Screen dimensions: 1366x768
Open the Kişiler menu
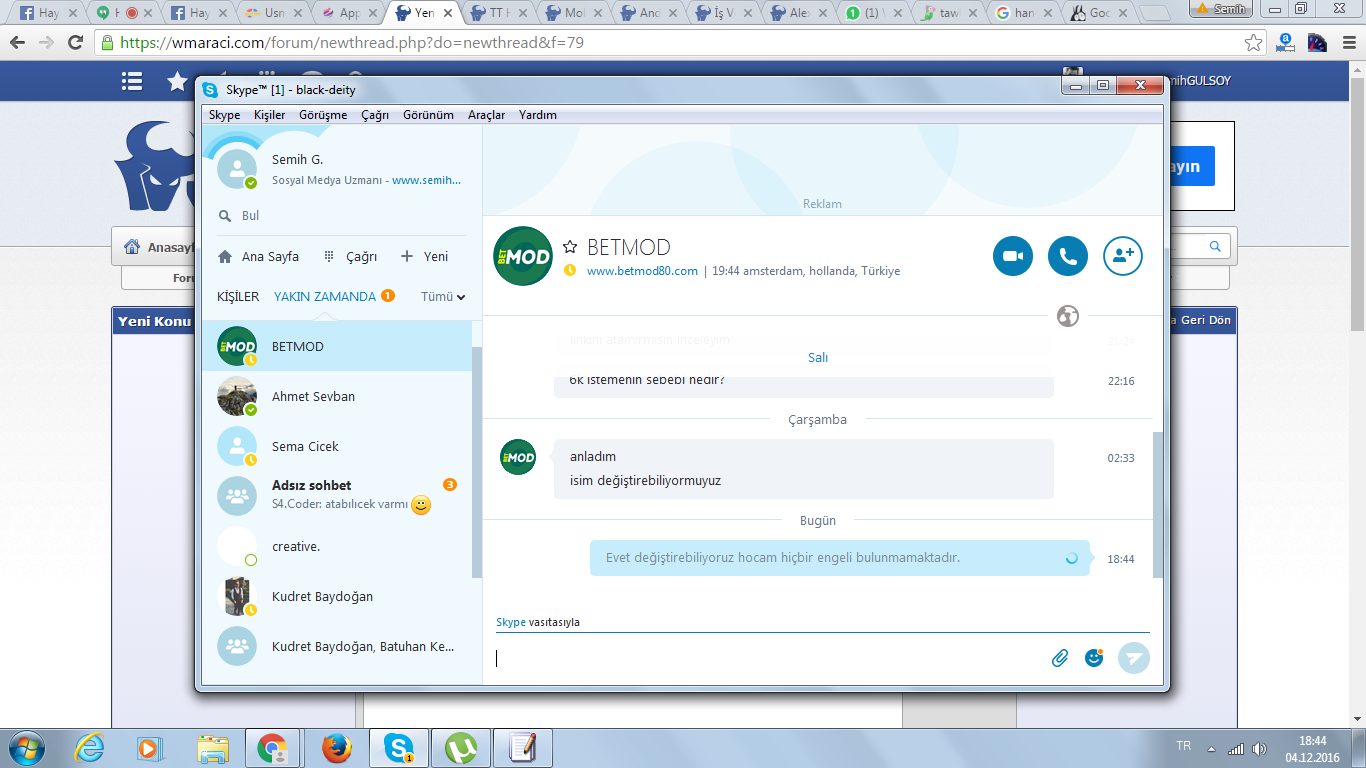coord(270,115)
